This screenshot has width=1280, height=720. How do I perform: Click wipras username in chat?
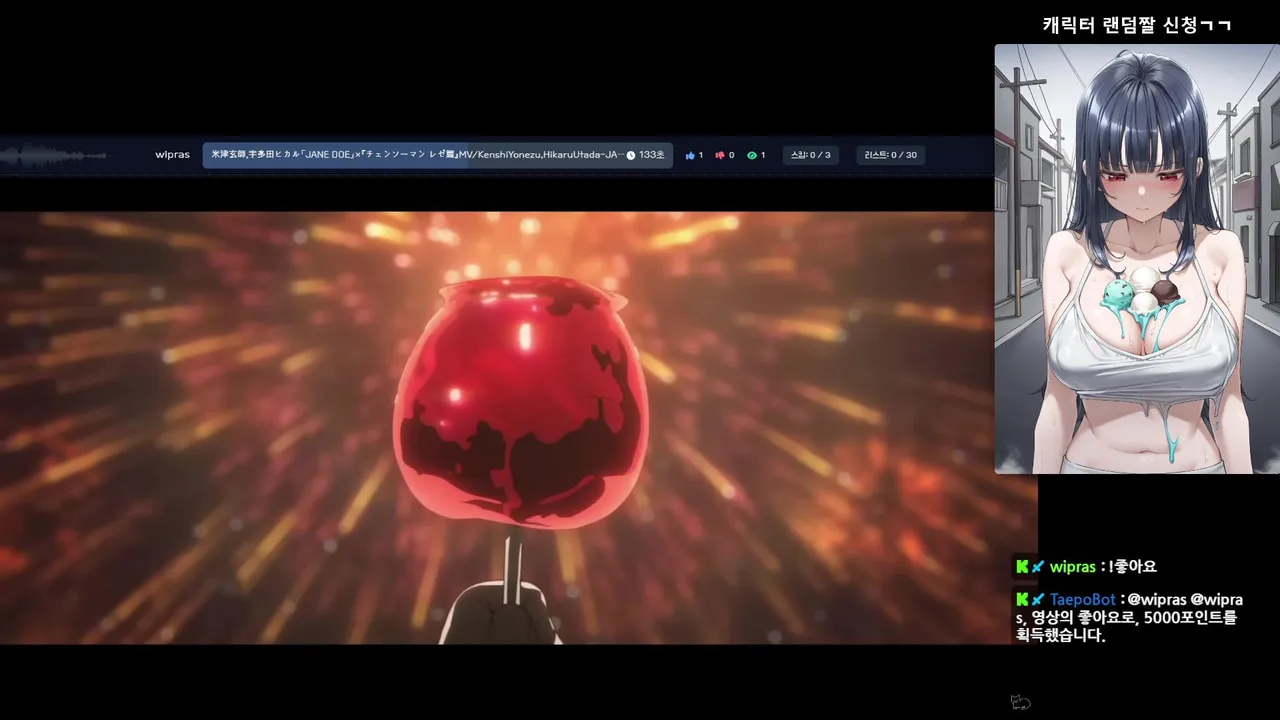click(1073, 567)
